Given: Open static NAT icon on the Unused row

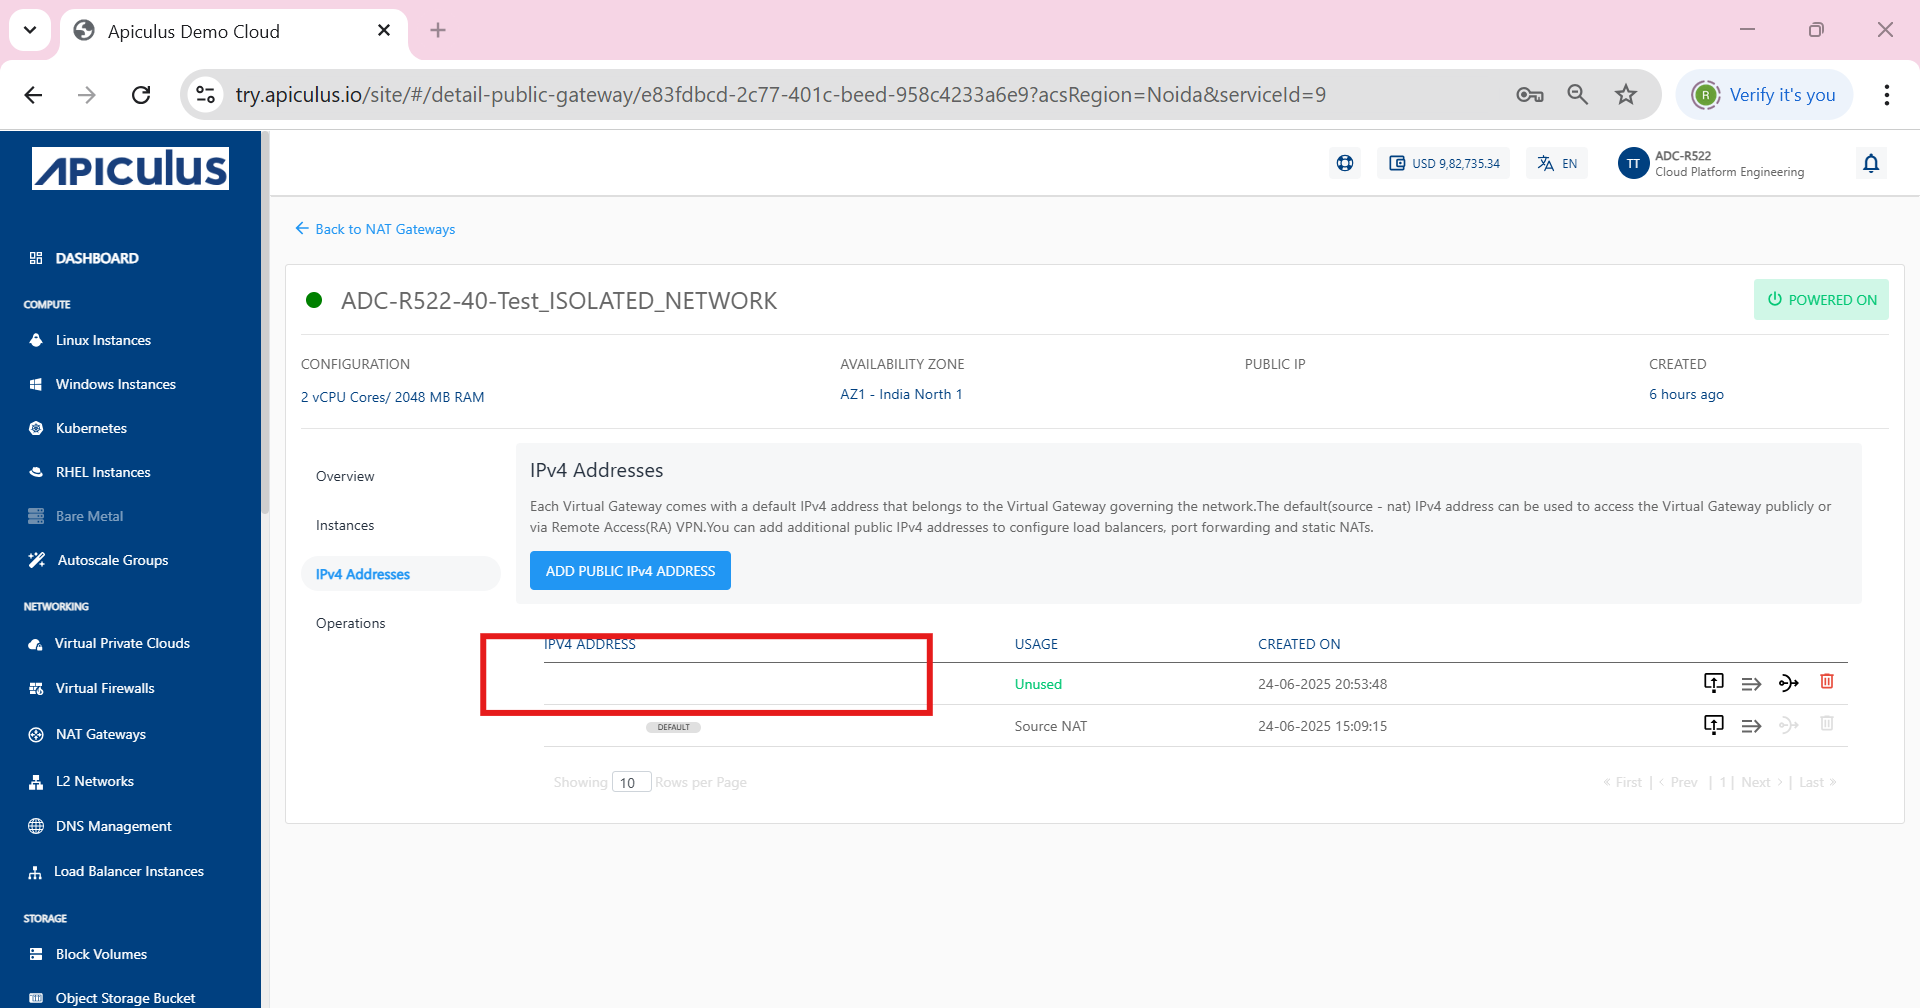Looking at the screenshot, I should tap(1789, 682).
